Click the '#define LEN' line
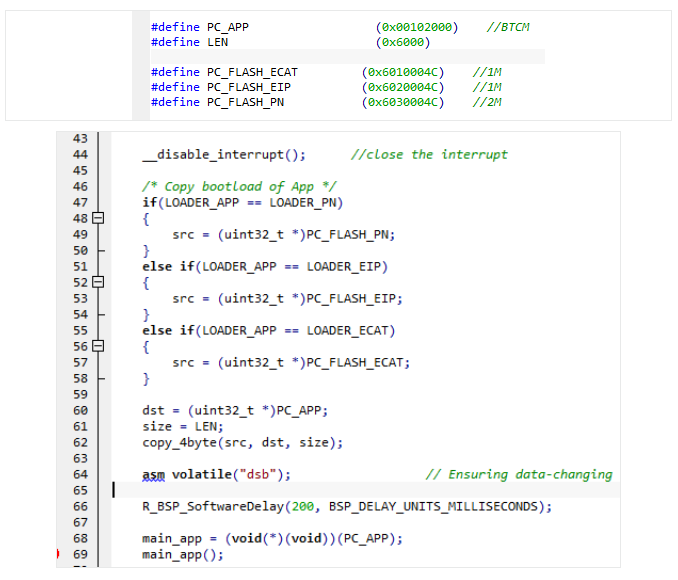 (x=291, y=42)
